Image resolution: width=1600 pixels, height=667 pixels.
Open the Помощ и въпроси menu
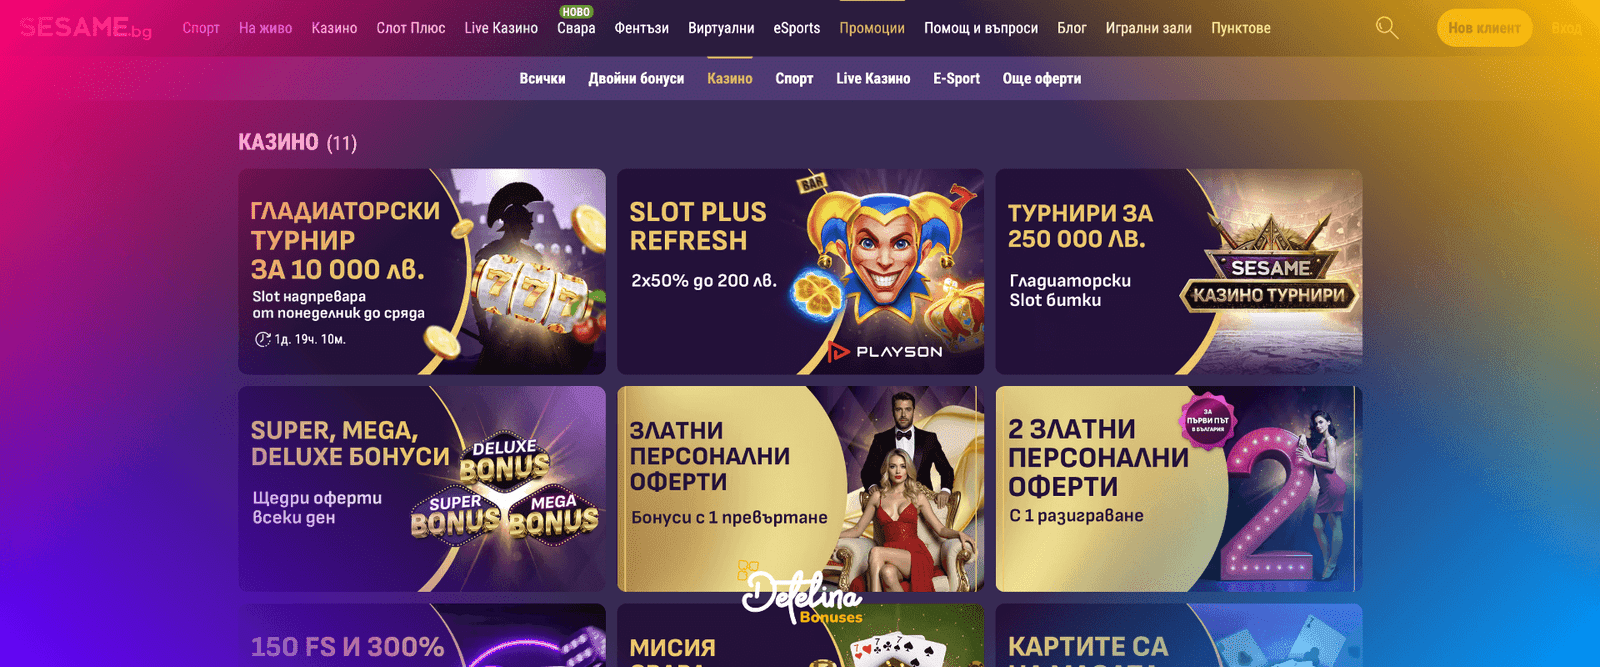point(981,28)
